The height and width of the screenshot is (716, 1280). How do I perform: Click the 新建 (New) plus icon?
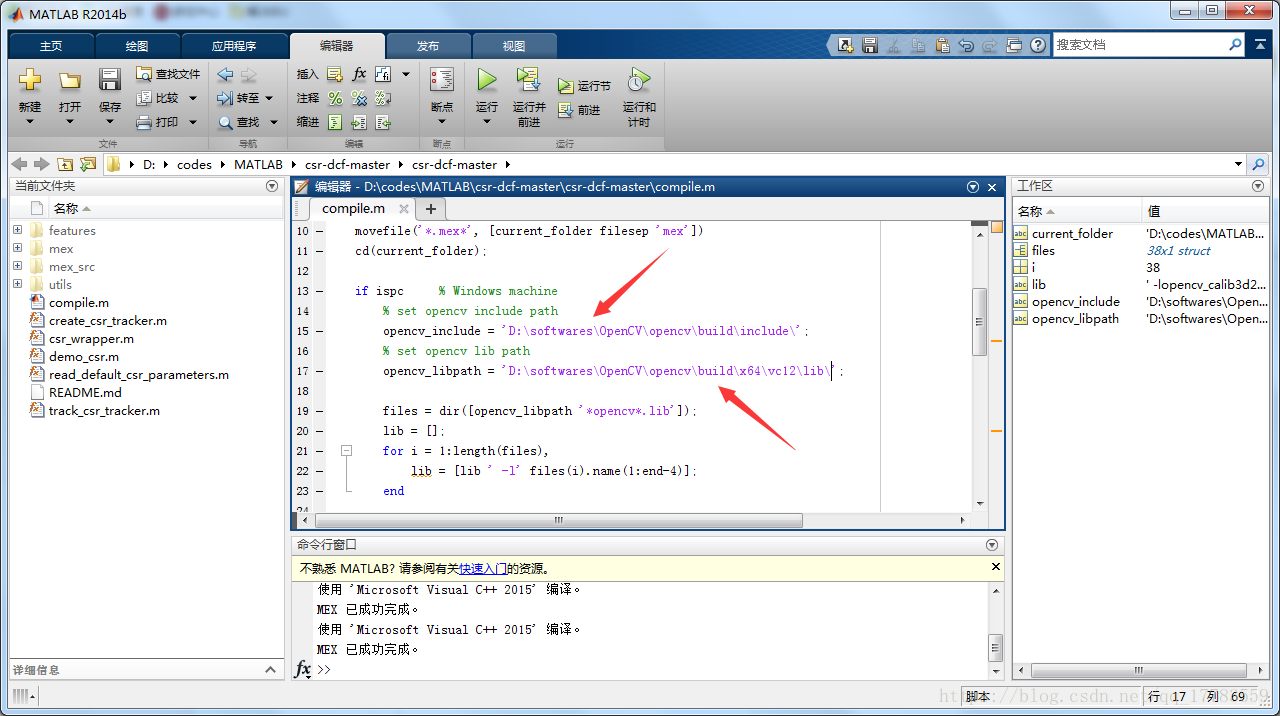[30, 80]
